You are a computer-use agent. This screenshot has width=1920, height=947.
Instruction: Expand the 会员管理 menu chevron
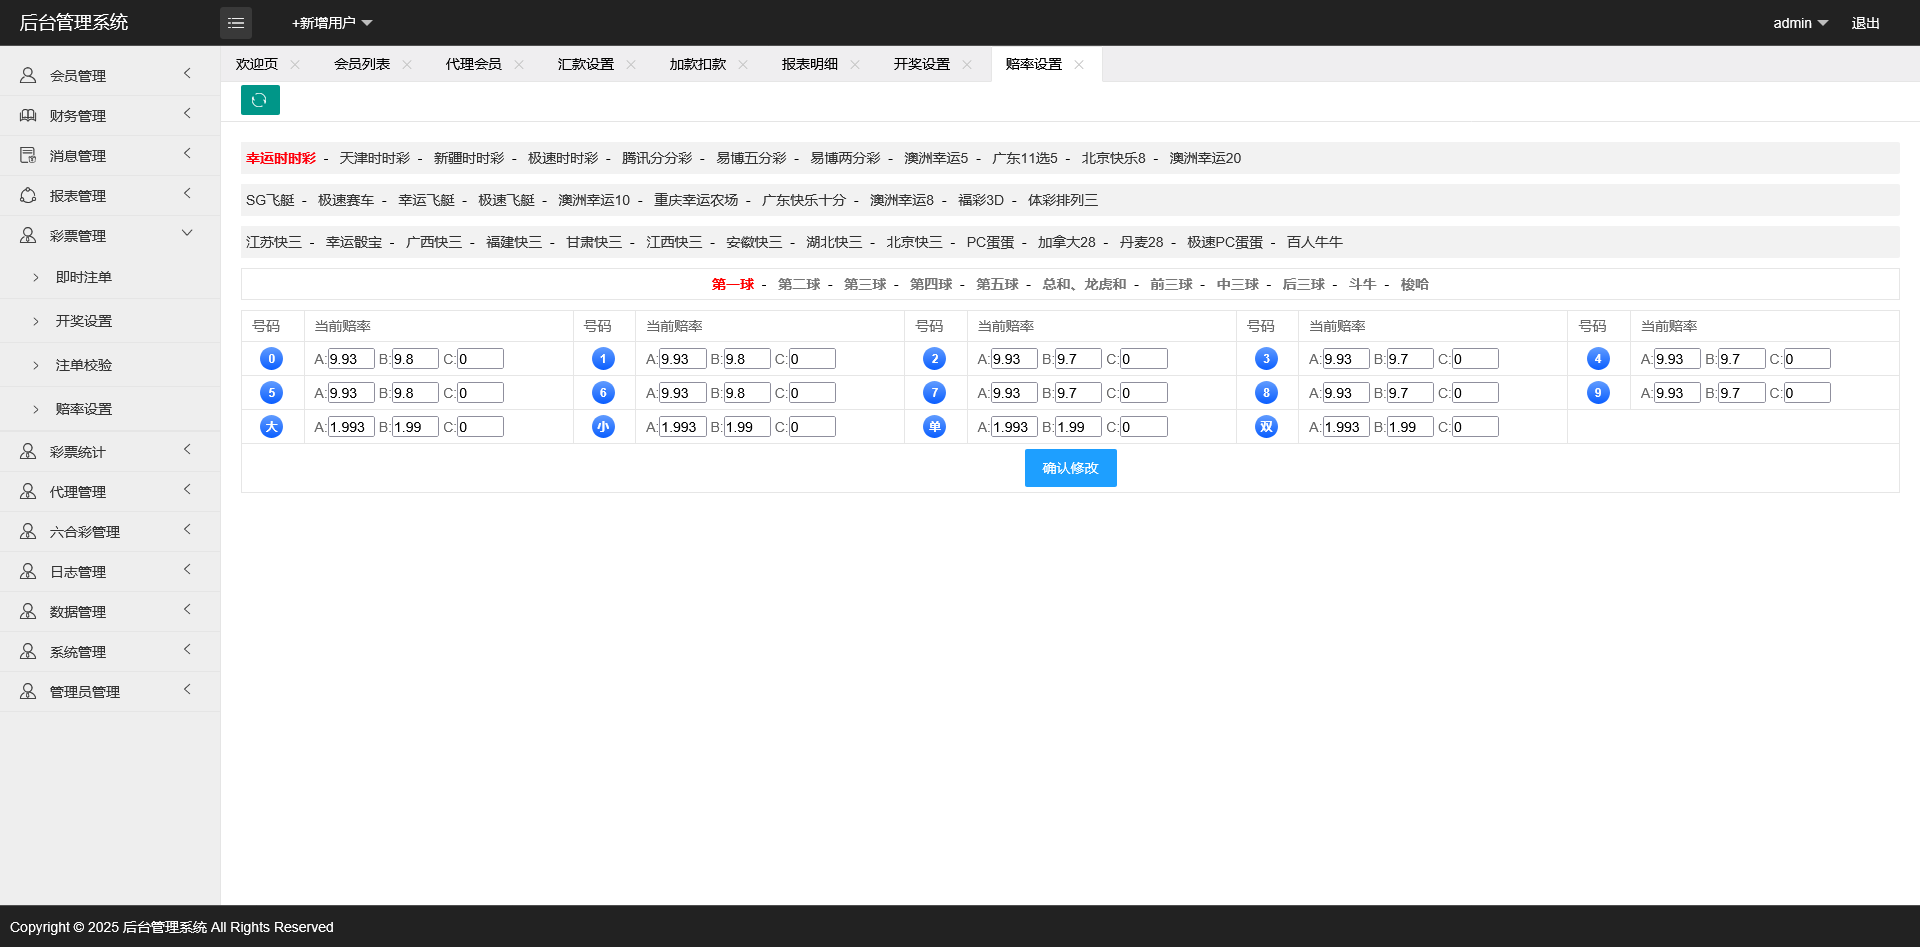[x=187, y=74]
